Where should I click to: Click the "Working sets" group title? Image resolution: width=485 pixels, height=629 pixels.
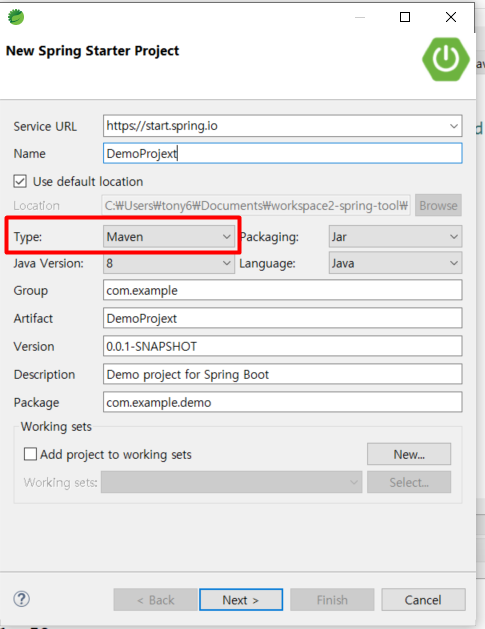point(56,426)
